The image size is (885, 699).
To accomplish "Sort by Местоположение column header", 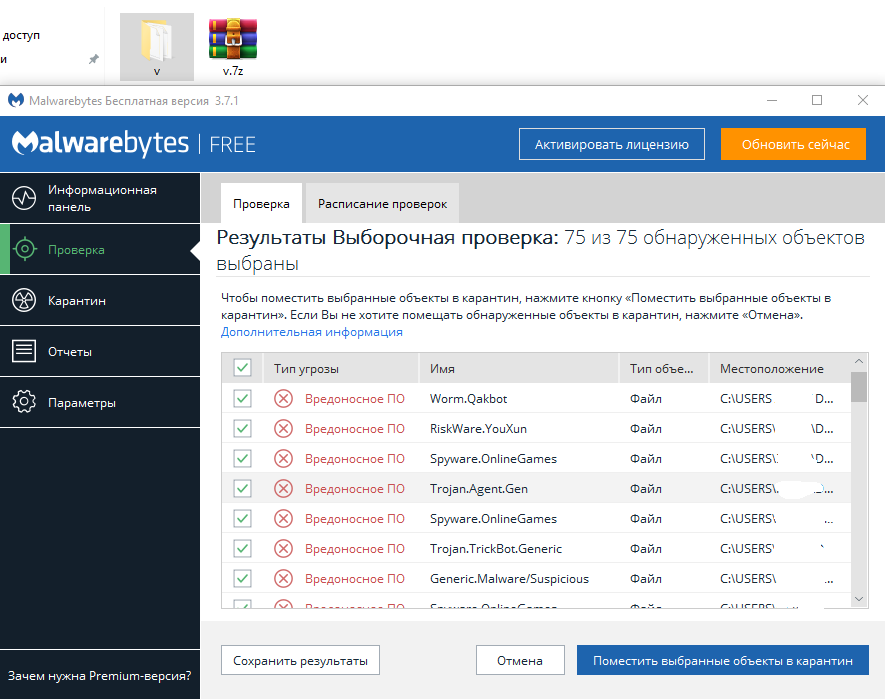I will [x=779, y=368].
